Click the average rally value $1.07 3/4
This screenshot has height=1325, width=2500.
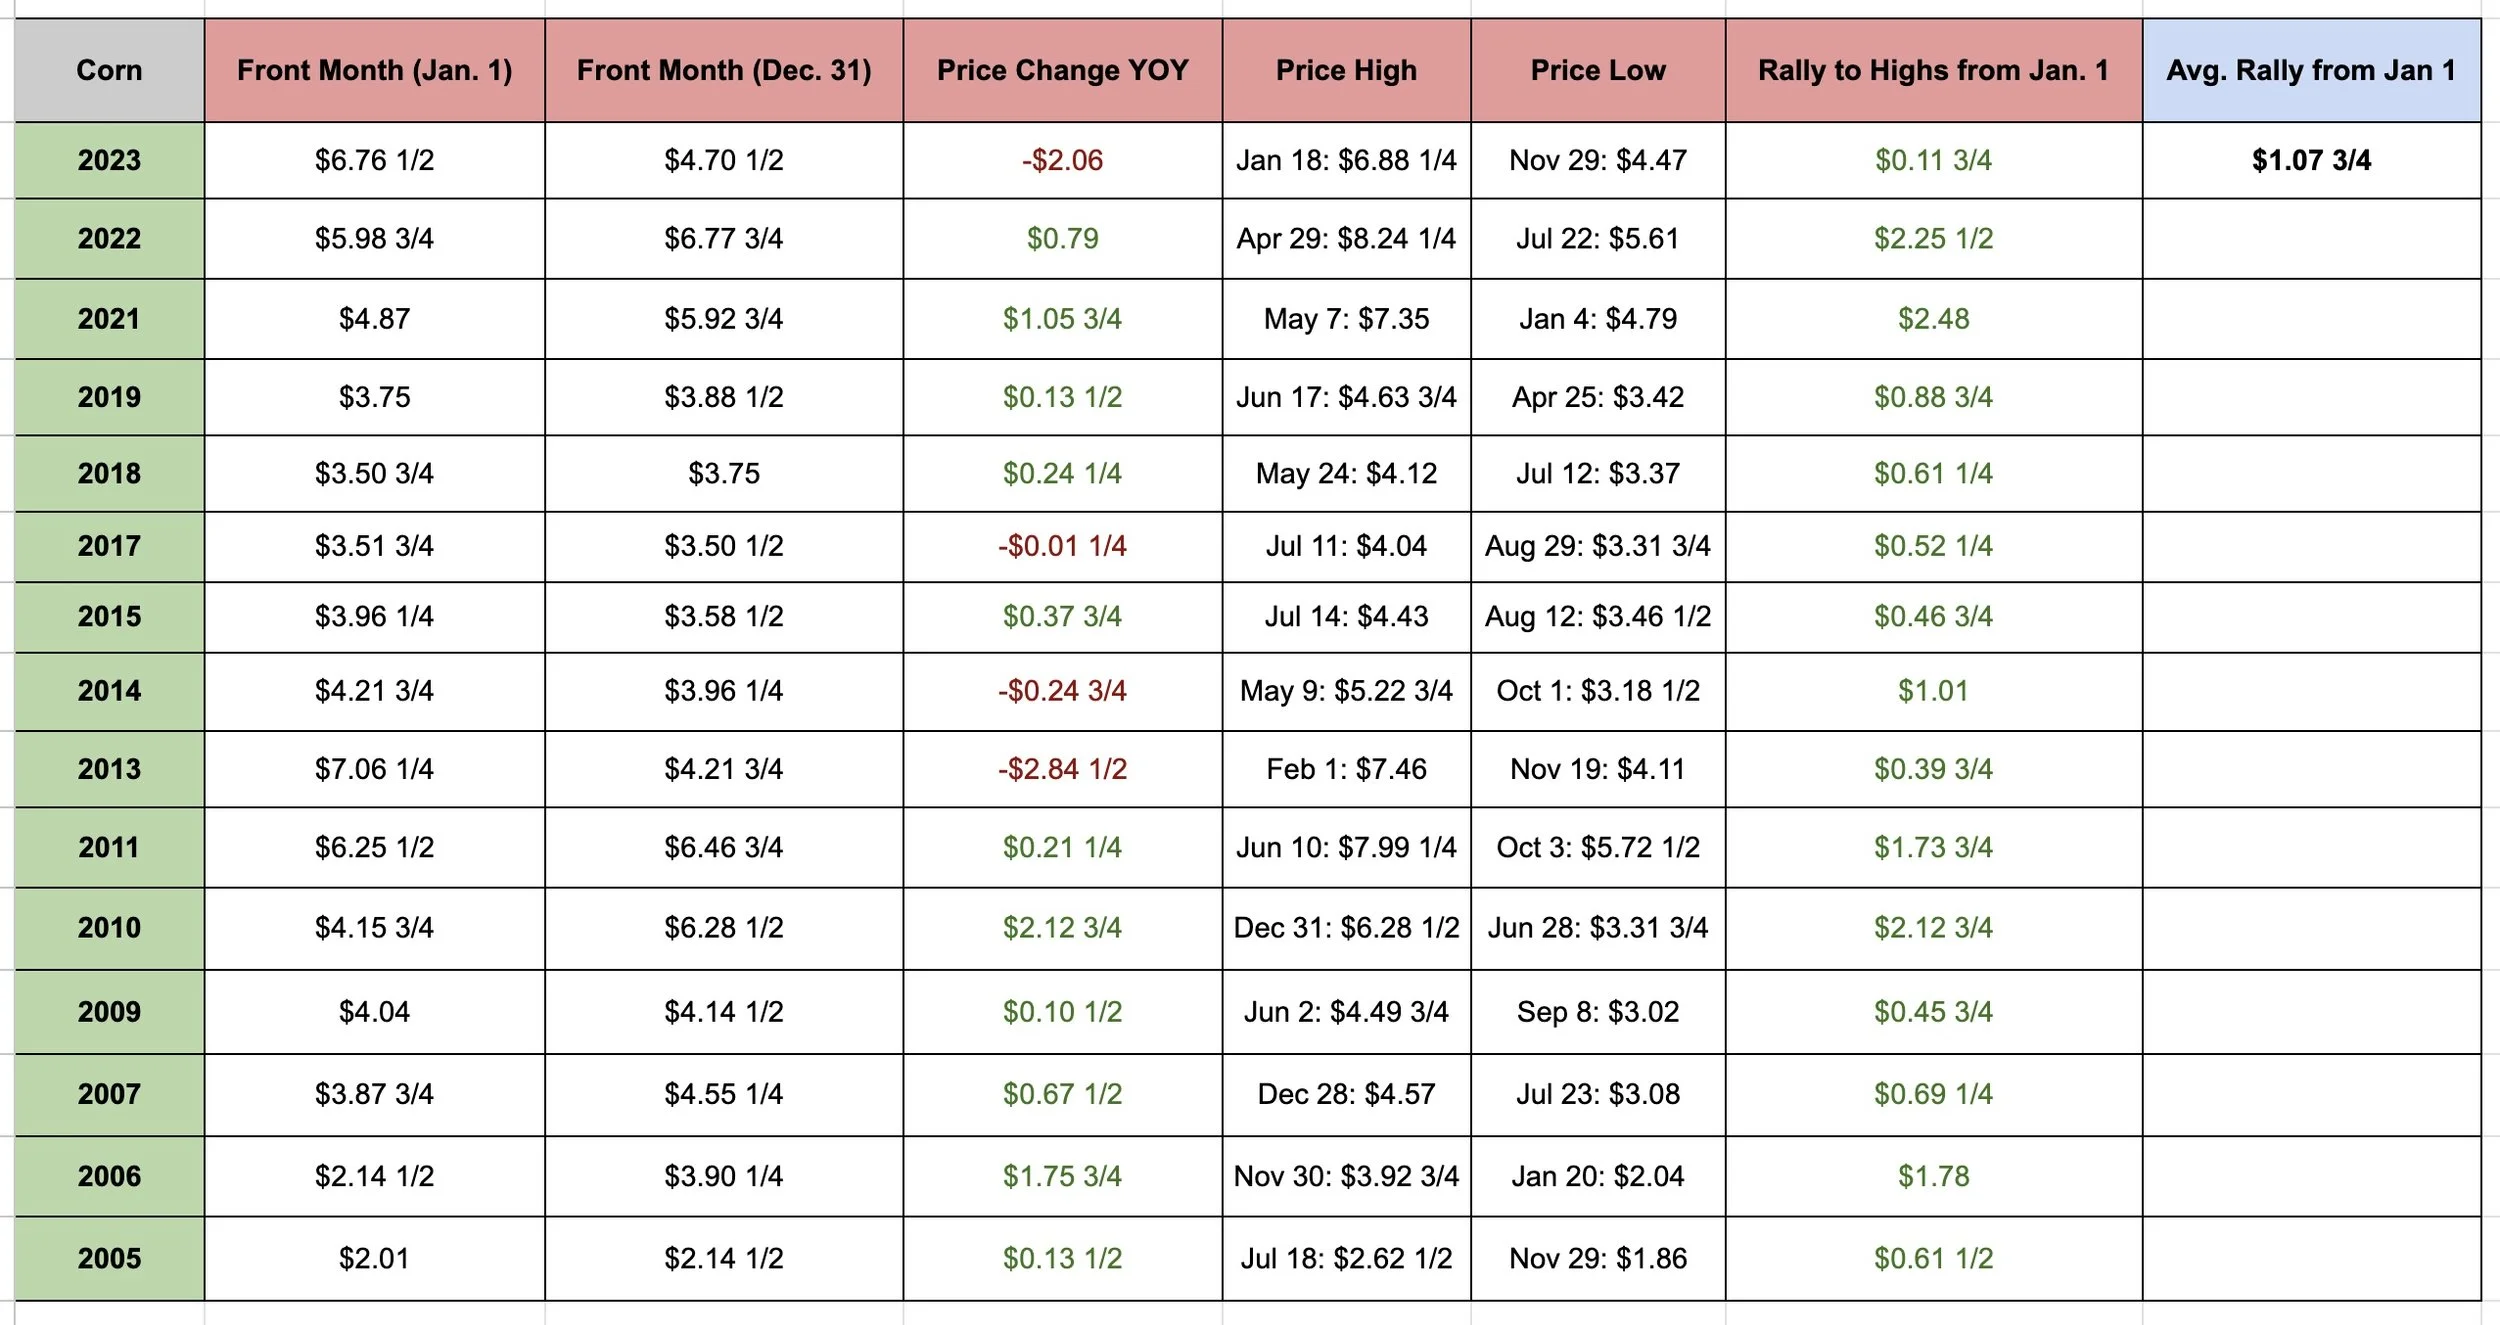[2311, 160]
